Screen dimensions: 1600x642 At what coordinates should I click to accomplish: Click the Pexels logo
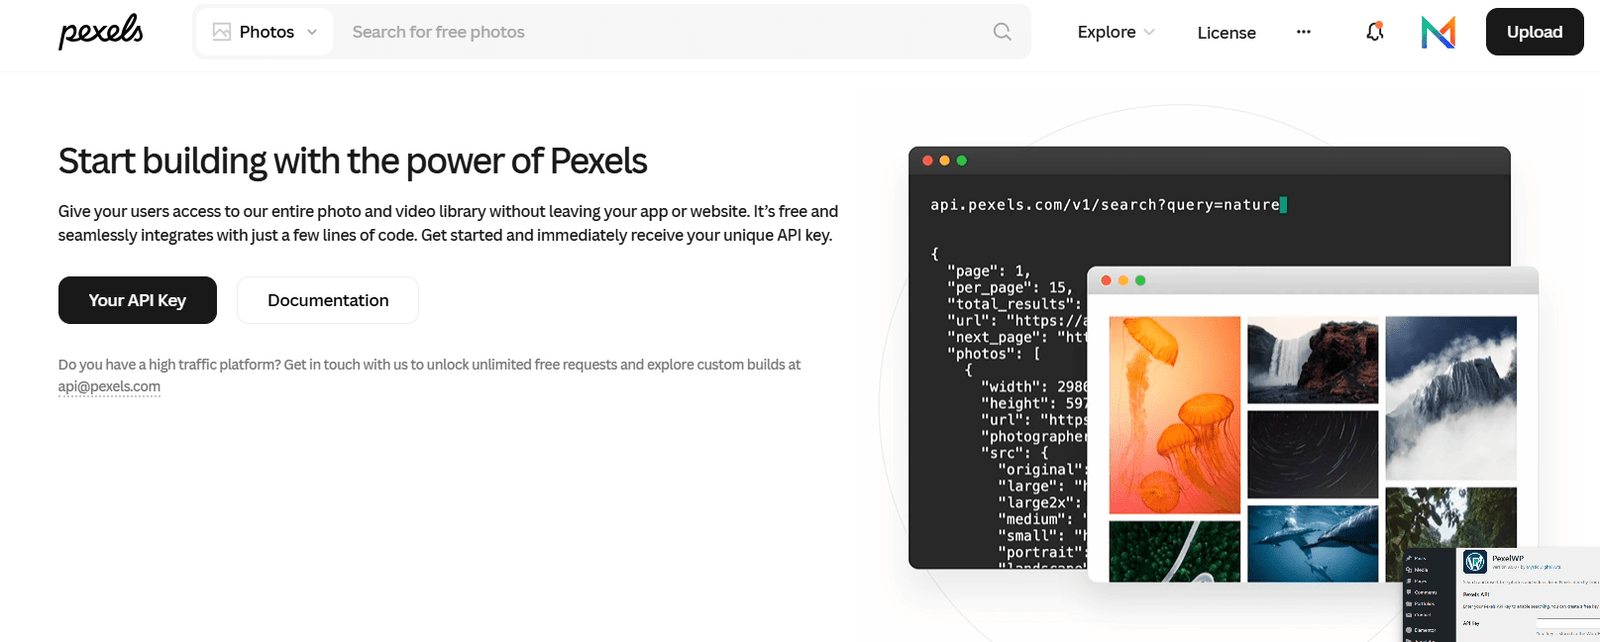tap(101, 32)
